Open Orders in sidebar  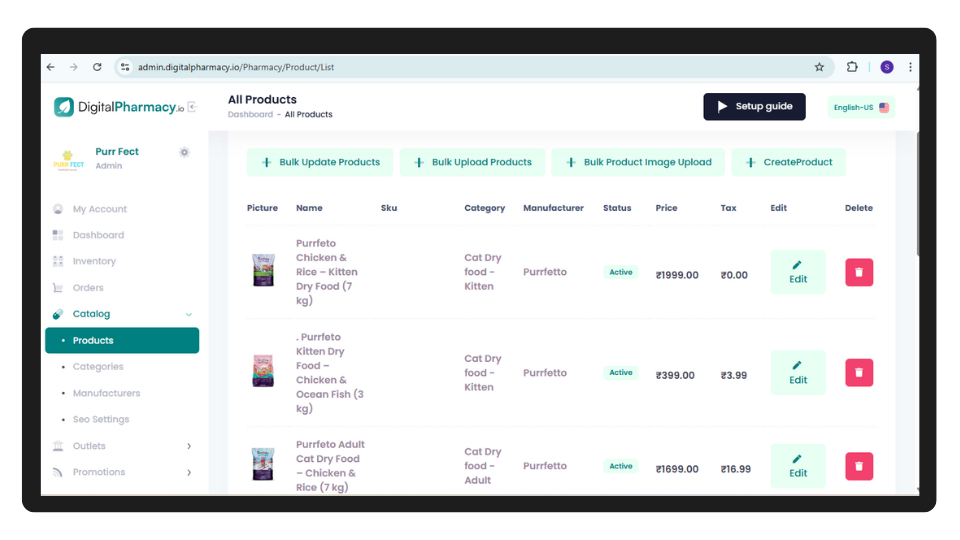88,288
